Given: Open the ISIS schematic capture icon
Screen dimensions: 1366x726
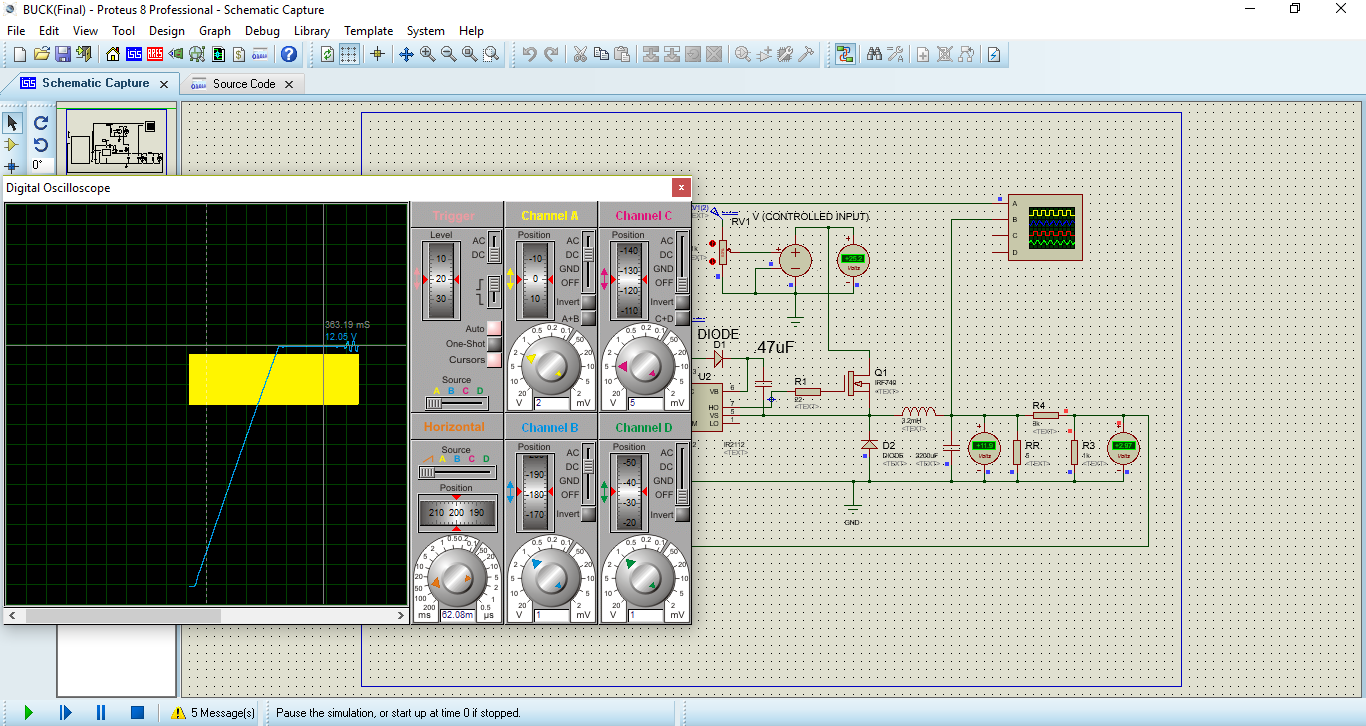Looking at the screenshot, I should click(133, 54).
